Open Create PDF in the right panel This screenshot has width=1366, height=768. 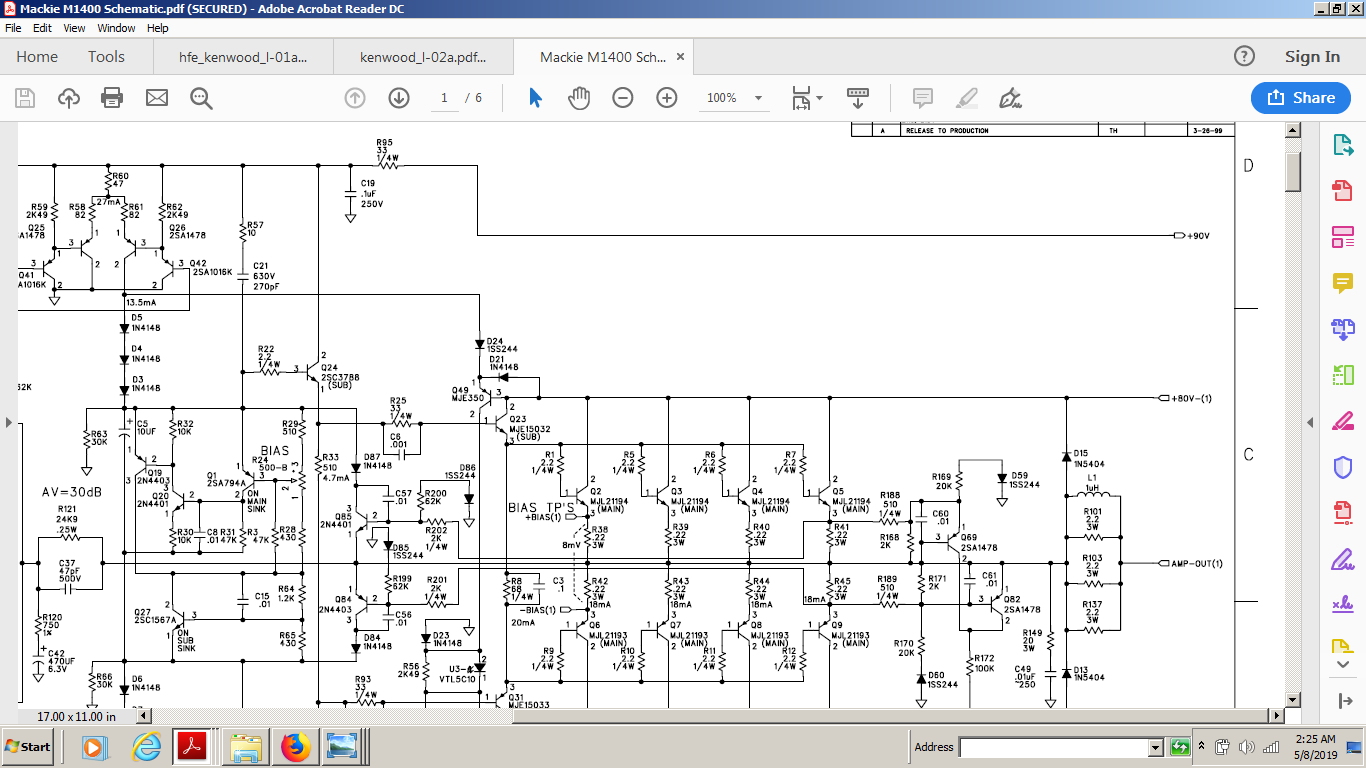[1342, 191]
